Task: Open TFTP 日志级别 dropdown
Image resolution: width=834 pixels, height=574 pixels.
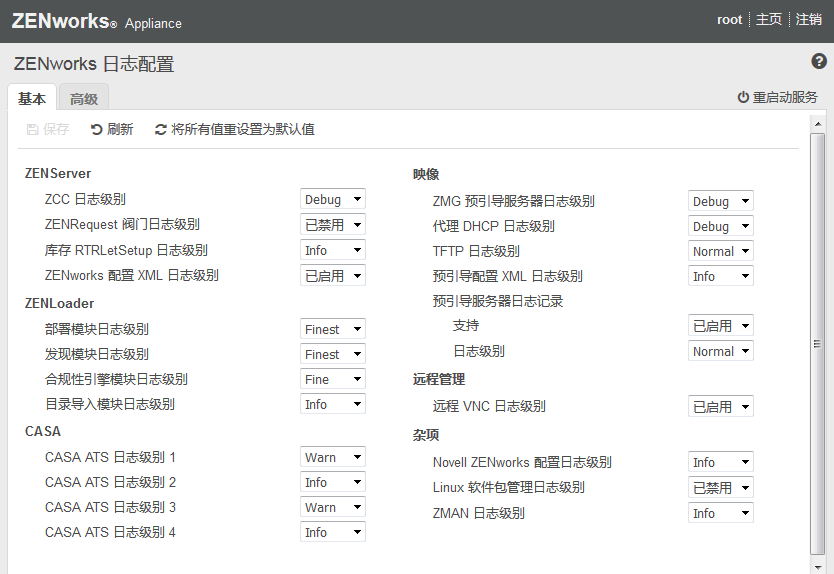Action: coord(721,251)
